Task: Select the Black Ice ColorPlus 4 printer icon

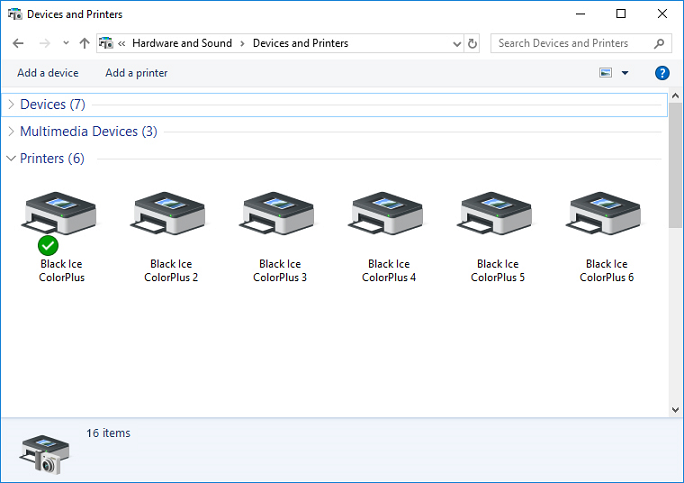Action: (x=386, y=212)
